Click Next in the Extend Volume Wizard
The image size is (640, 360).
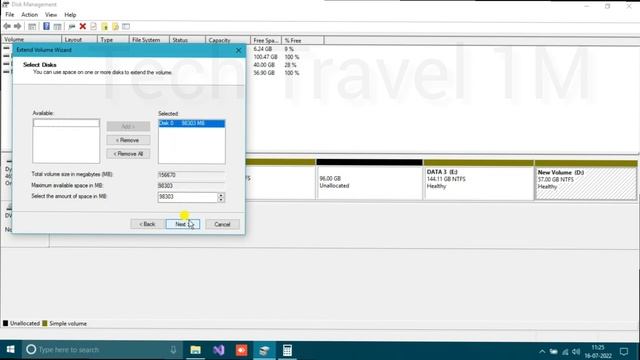click(182, 224)
